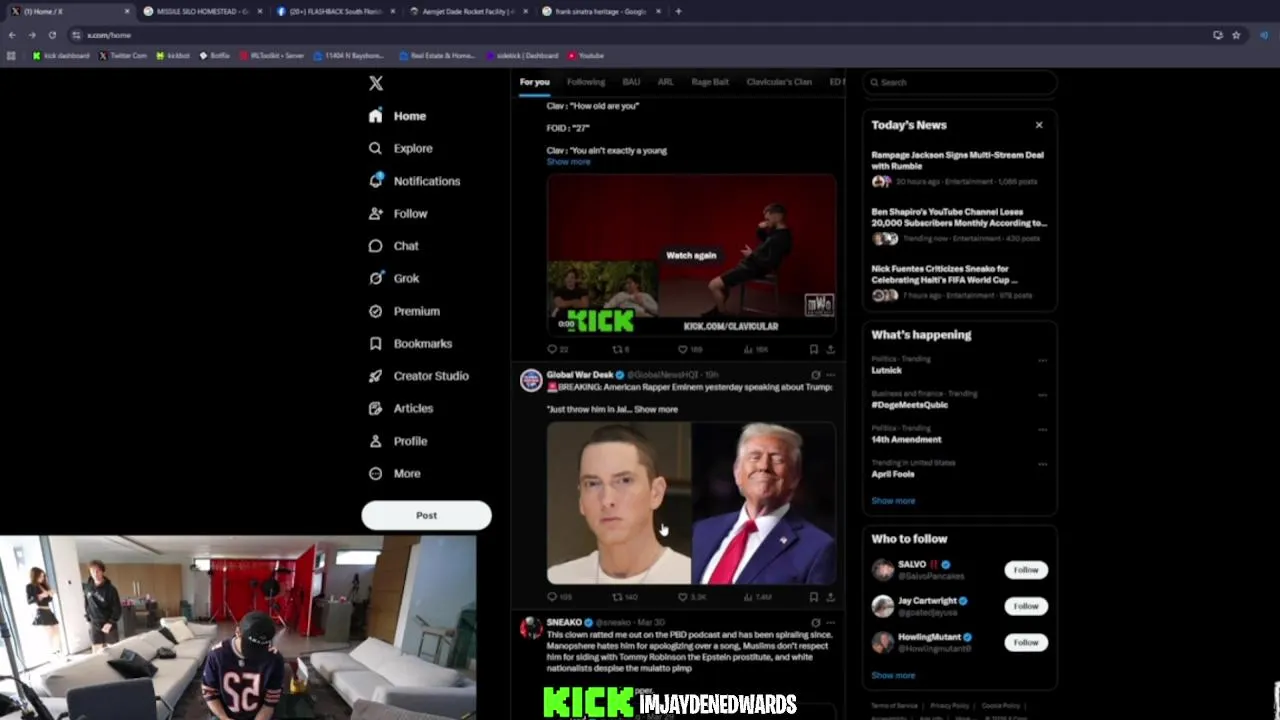This screenshot has height=720, width=1280.
Task: Share the Global War Desk post
Action: click(x=830, y=597)
